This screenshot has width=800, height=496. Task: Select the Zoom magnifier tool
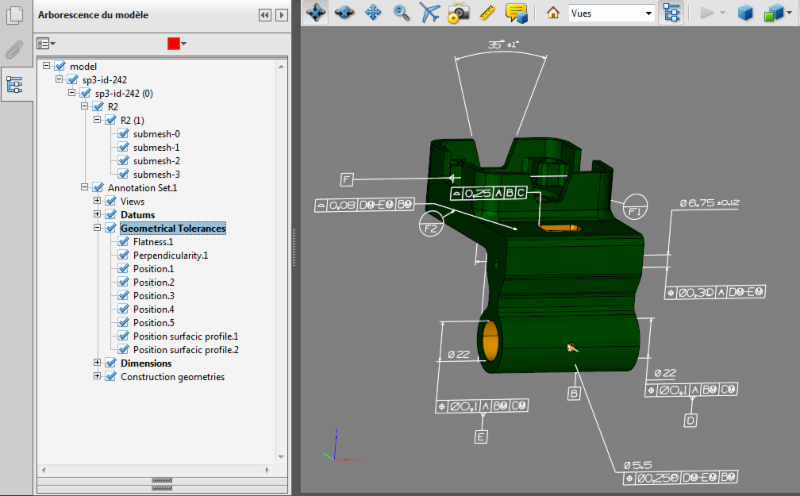[x=401, y=13]
